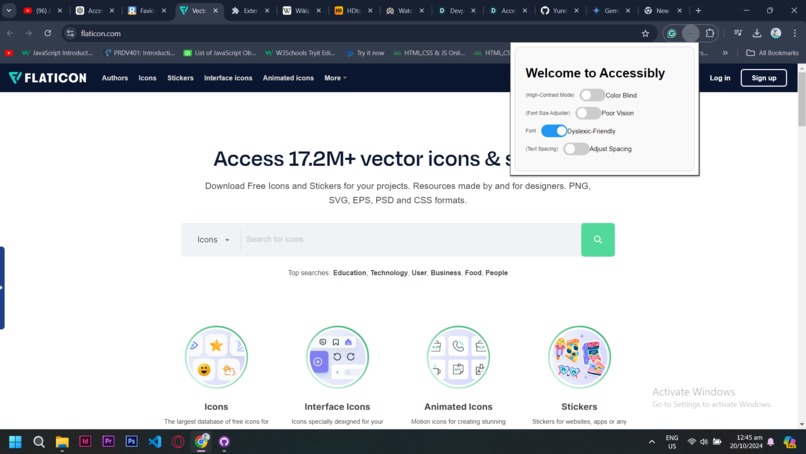The height and width of the screenshot is (454, 806).
Task: Click the green search magnifier button
Action: [x=598, y=240]
